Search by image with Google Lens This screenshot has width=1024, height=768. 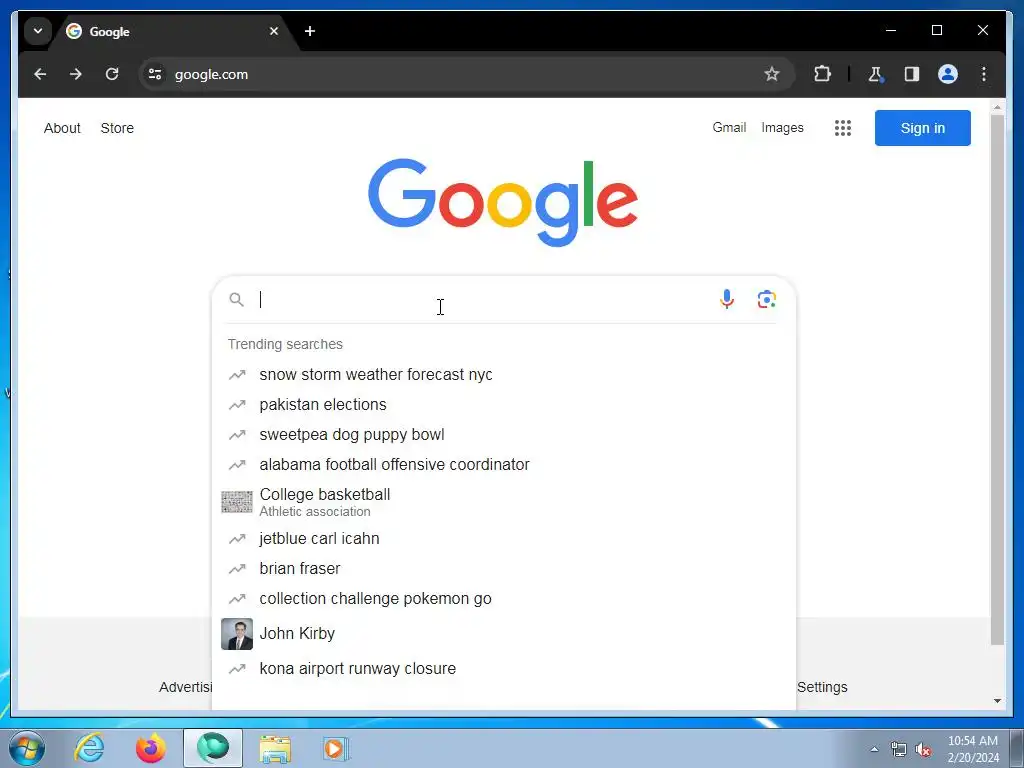[767, 299]
